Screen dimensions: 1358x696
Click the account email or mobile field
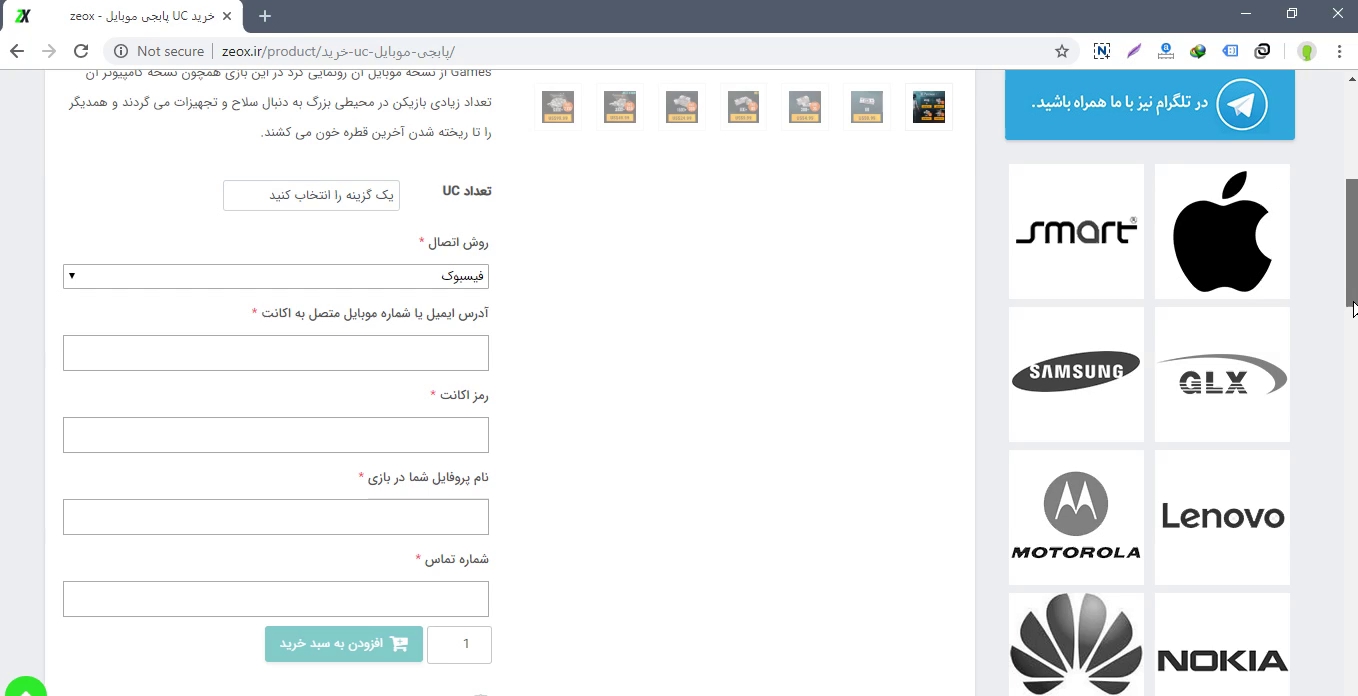(x=276, y=353)
